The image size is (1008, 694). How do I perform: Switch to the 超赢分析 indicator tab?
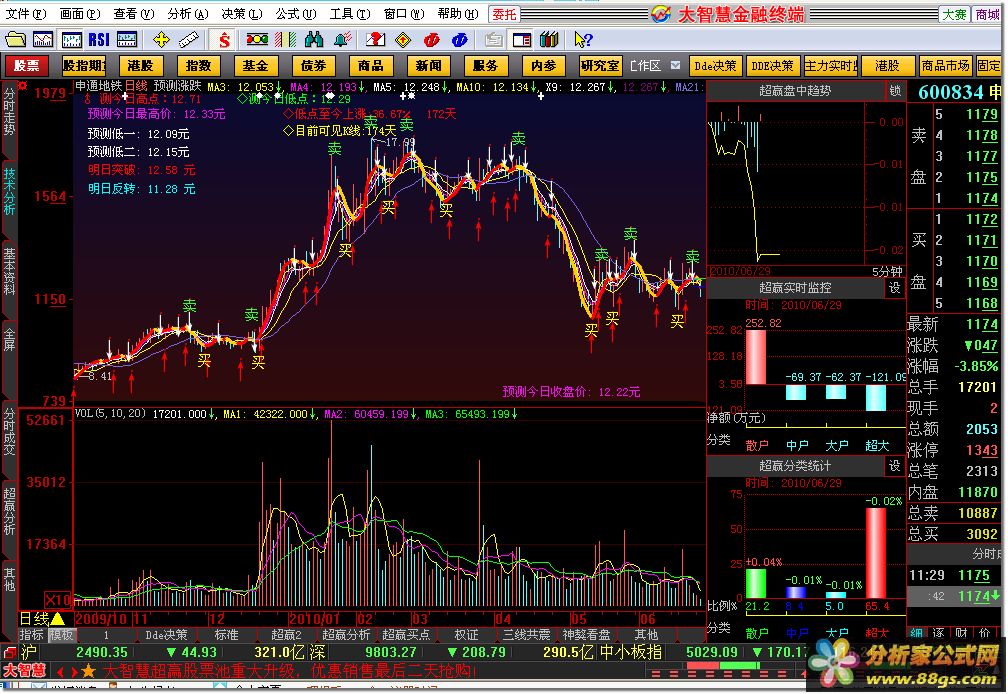pos(346,635)
